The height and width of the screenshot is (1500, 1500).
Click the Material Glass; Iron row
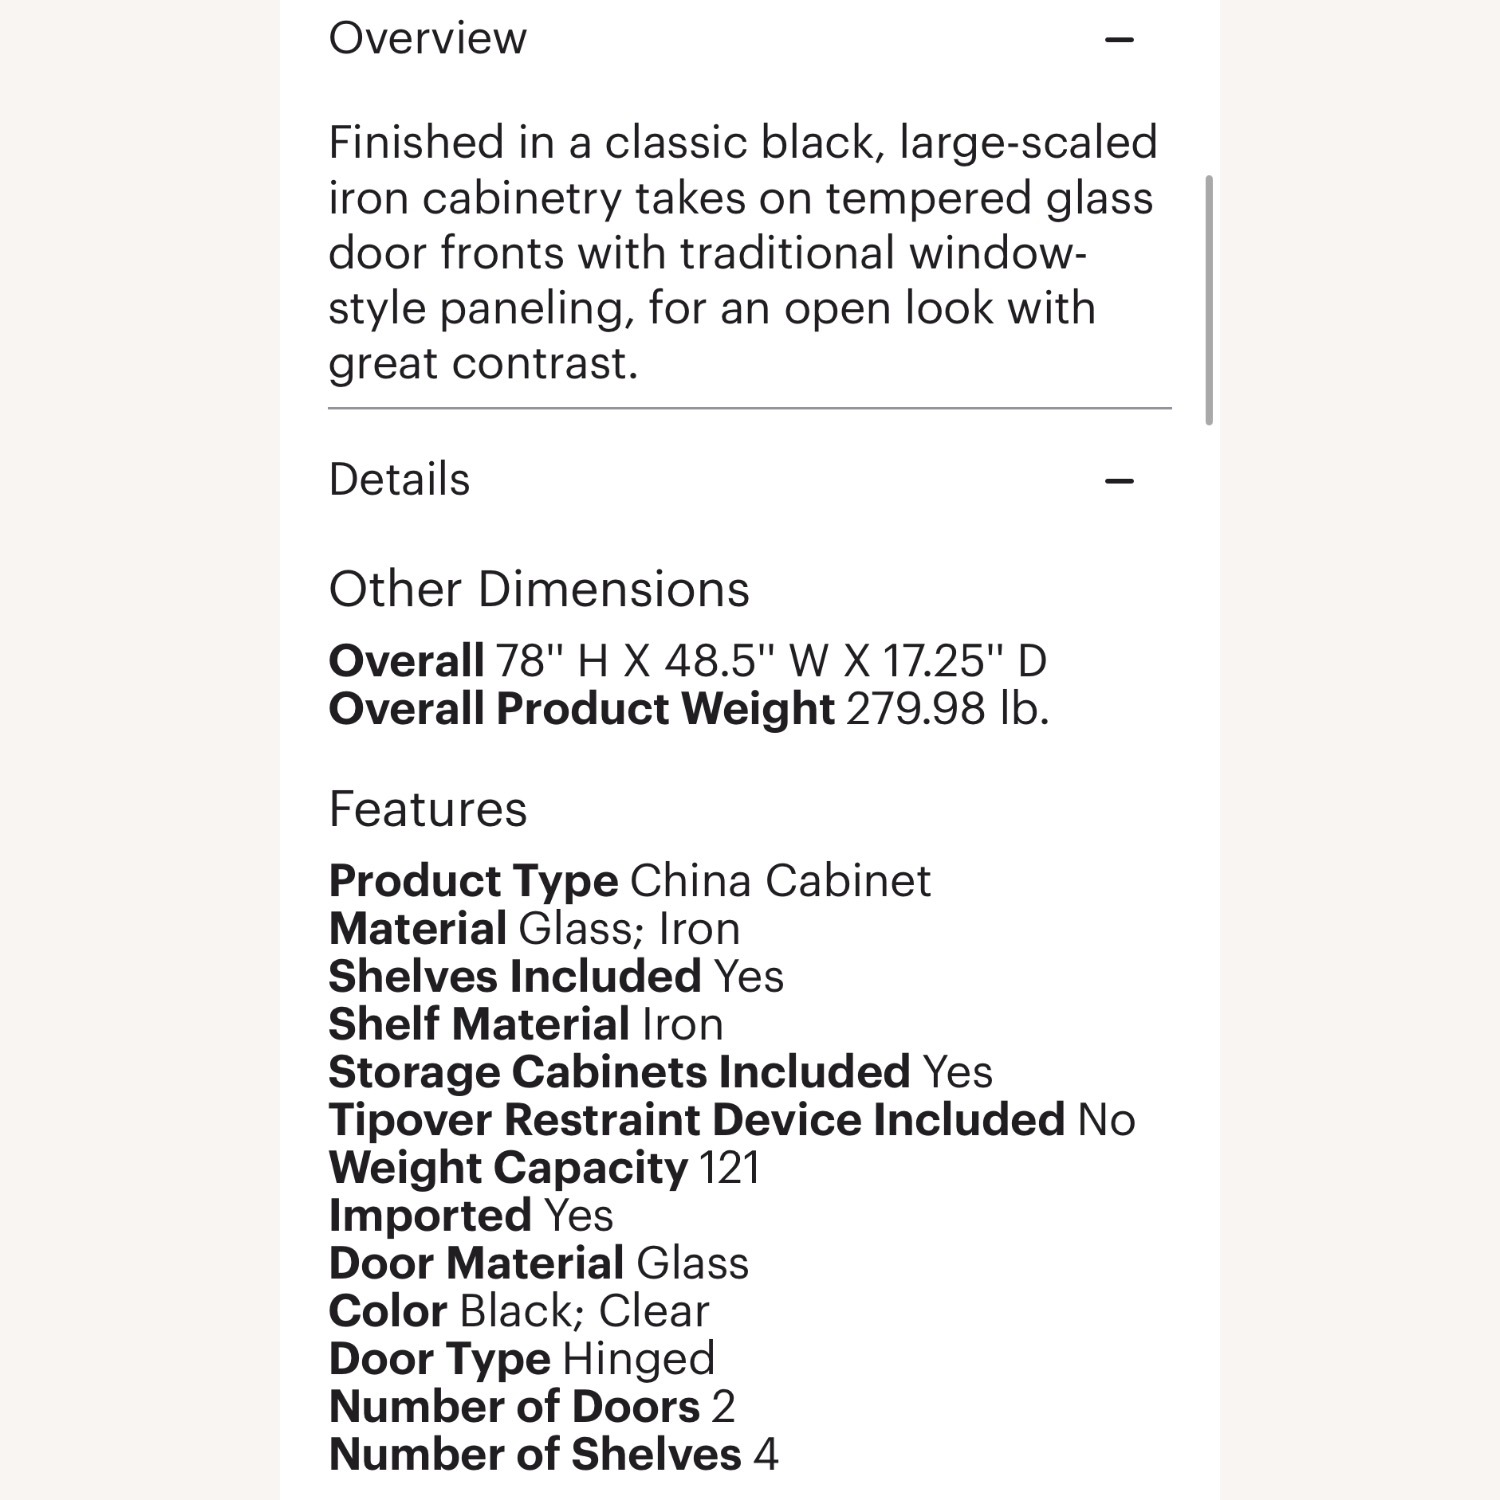tap(534, 929)
